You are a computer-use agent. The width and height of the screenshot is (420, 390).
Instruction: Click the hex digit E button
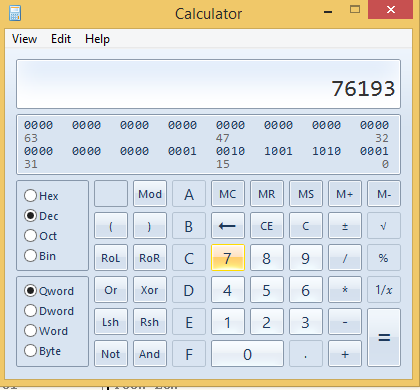[189, 322]
